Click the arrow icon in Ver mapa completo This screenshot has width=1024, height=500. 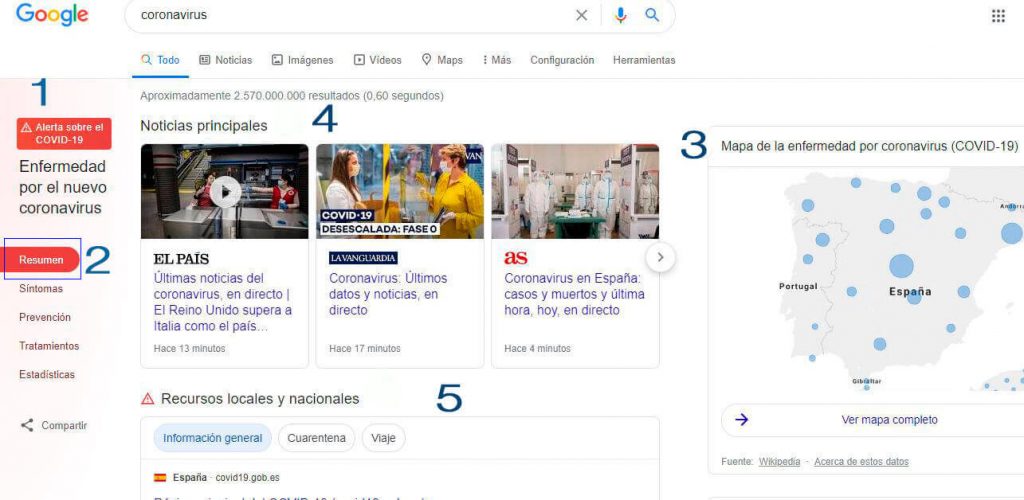pyautogui.click(x=741, y=420)
